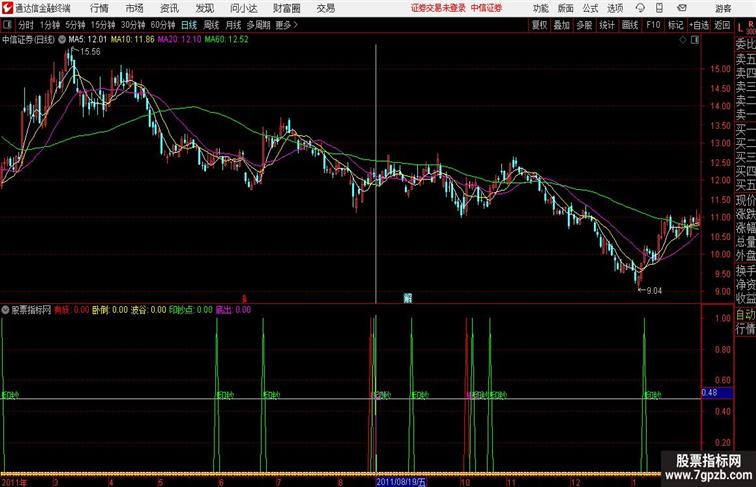The height and width of the screenshot is (487, 756).
Task: Open the 市场 menu
Action: tap(134, 8)
